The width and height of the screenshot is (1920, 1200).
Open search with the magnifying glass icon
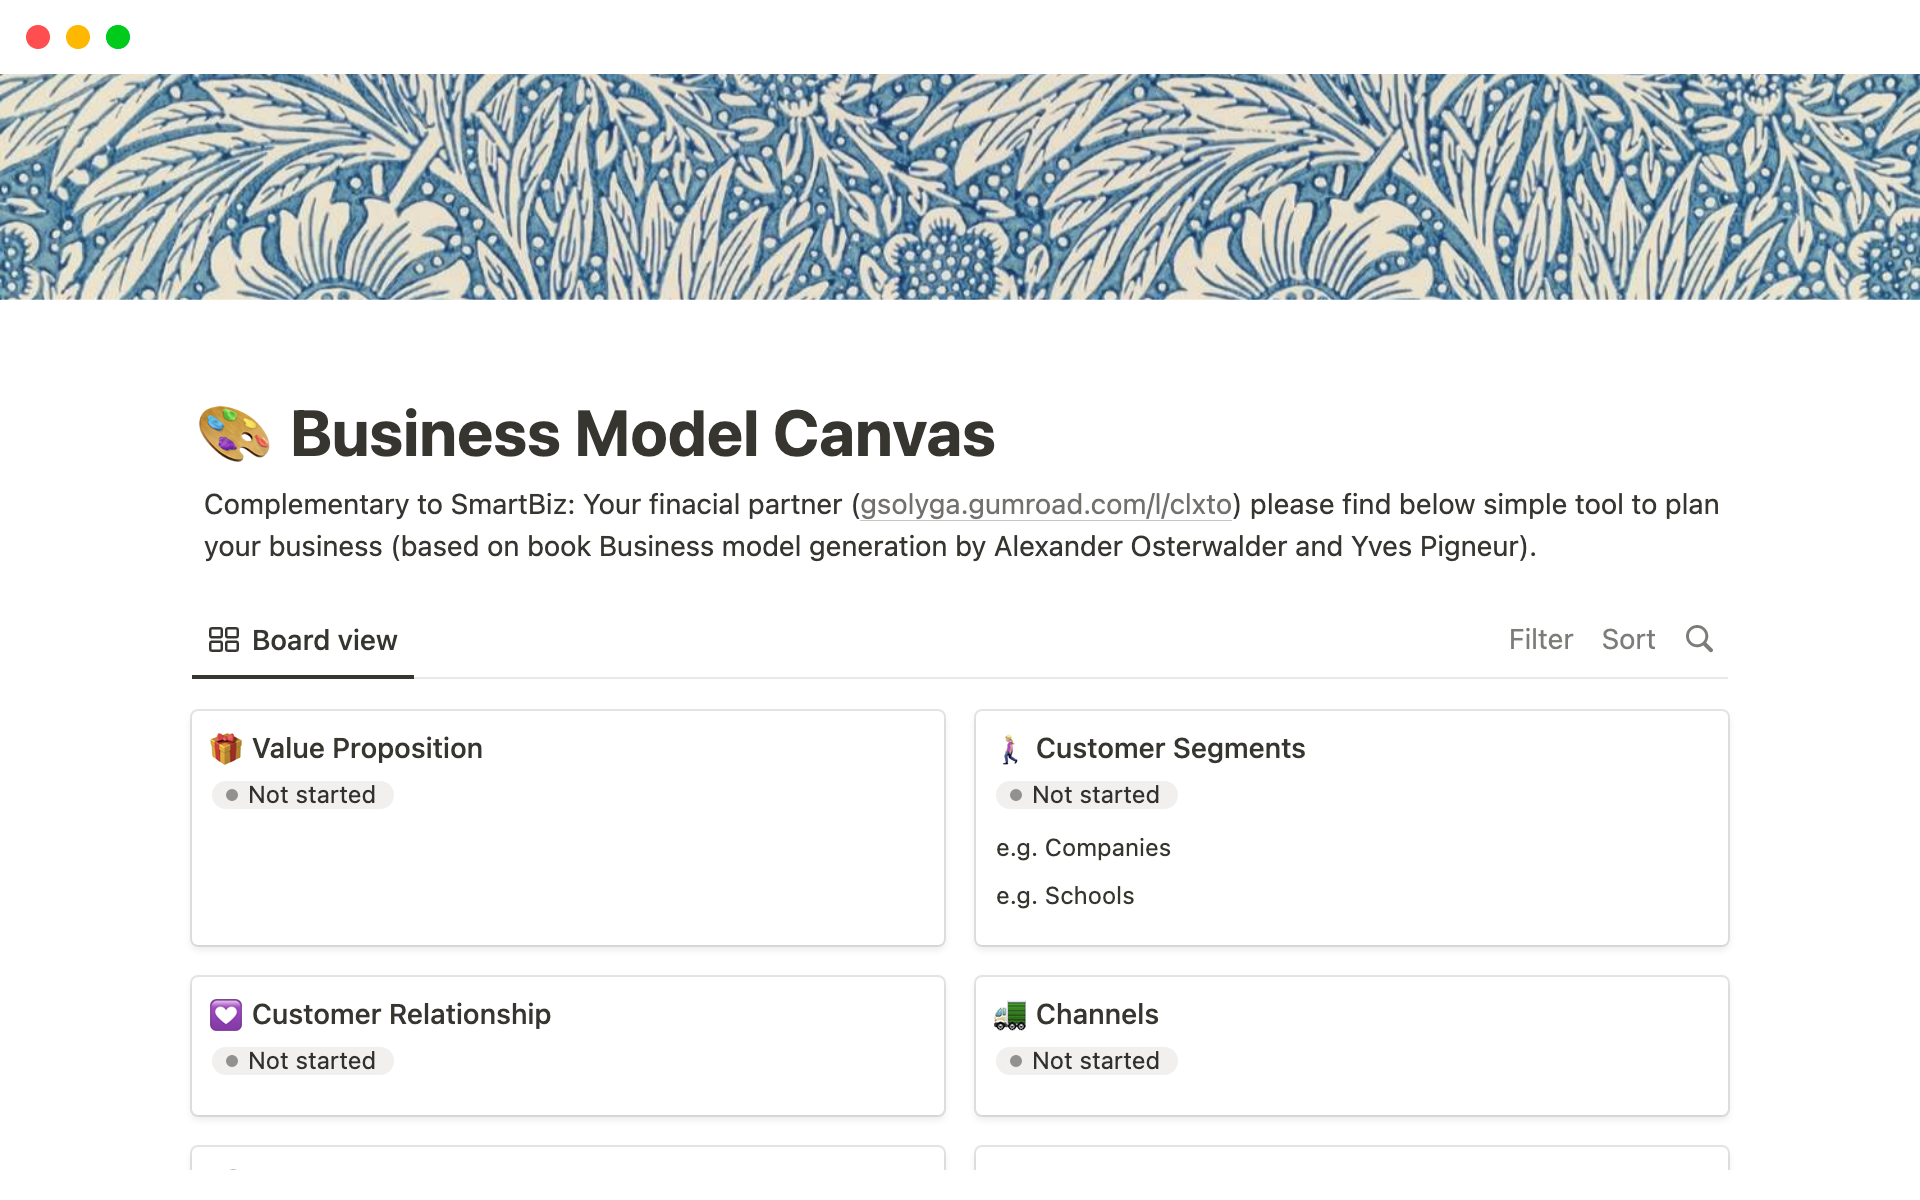click(x=1700, y=639)
